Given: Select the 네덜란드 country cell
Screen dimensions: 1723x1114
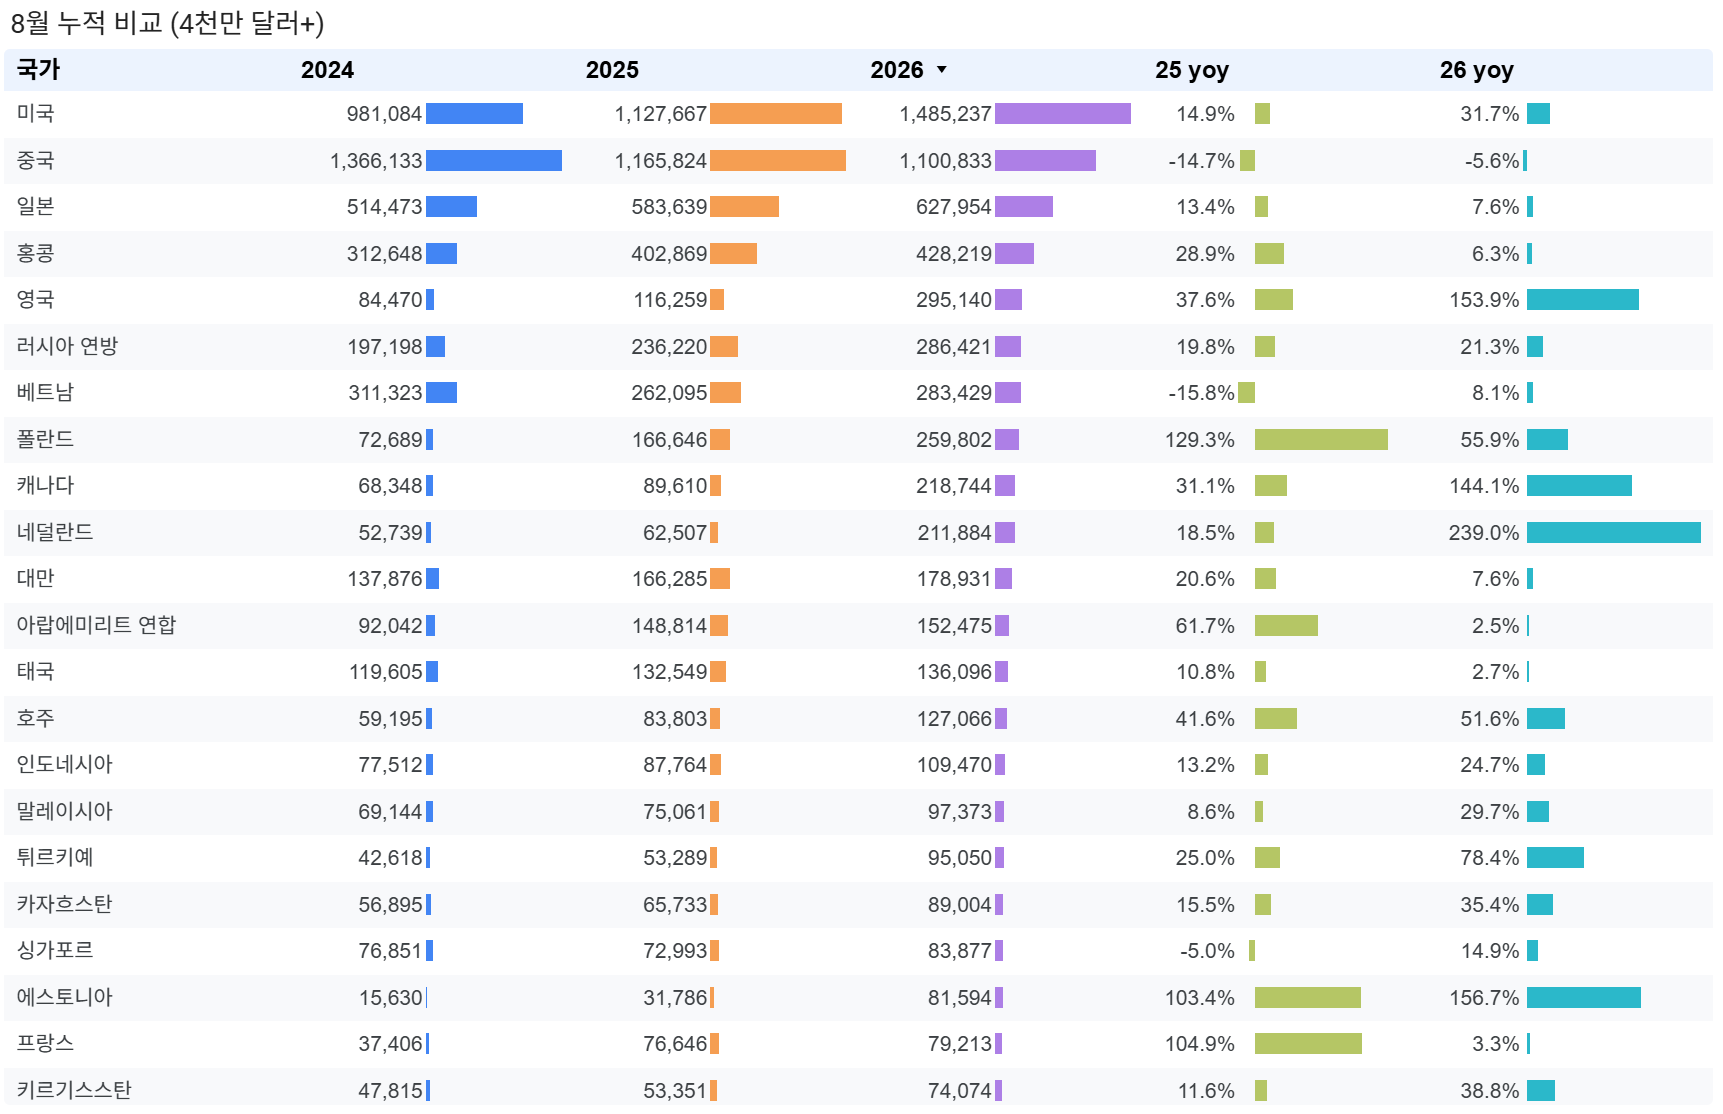Looking at the screenshot, I should (55, 532).
